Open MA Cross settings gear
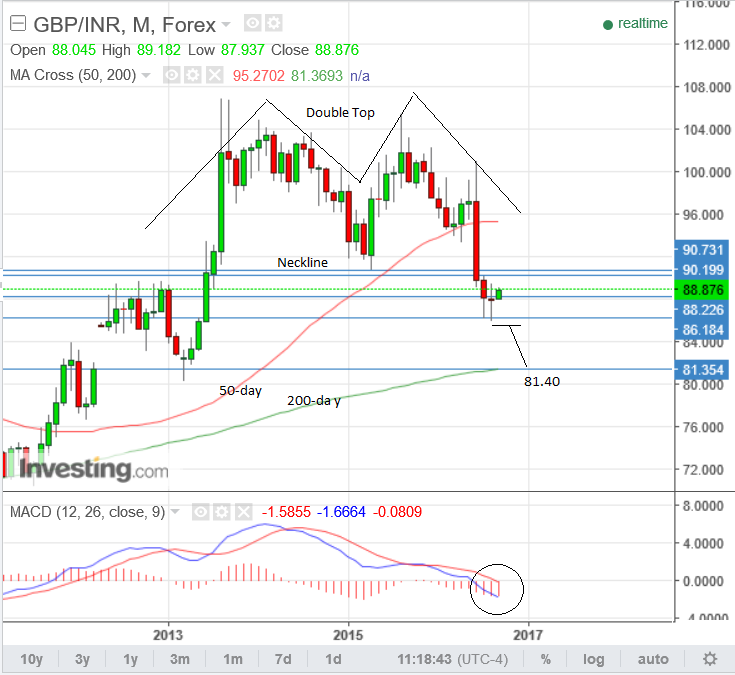The height and width of the screenshot is (675, 735). click(192, 75)
